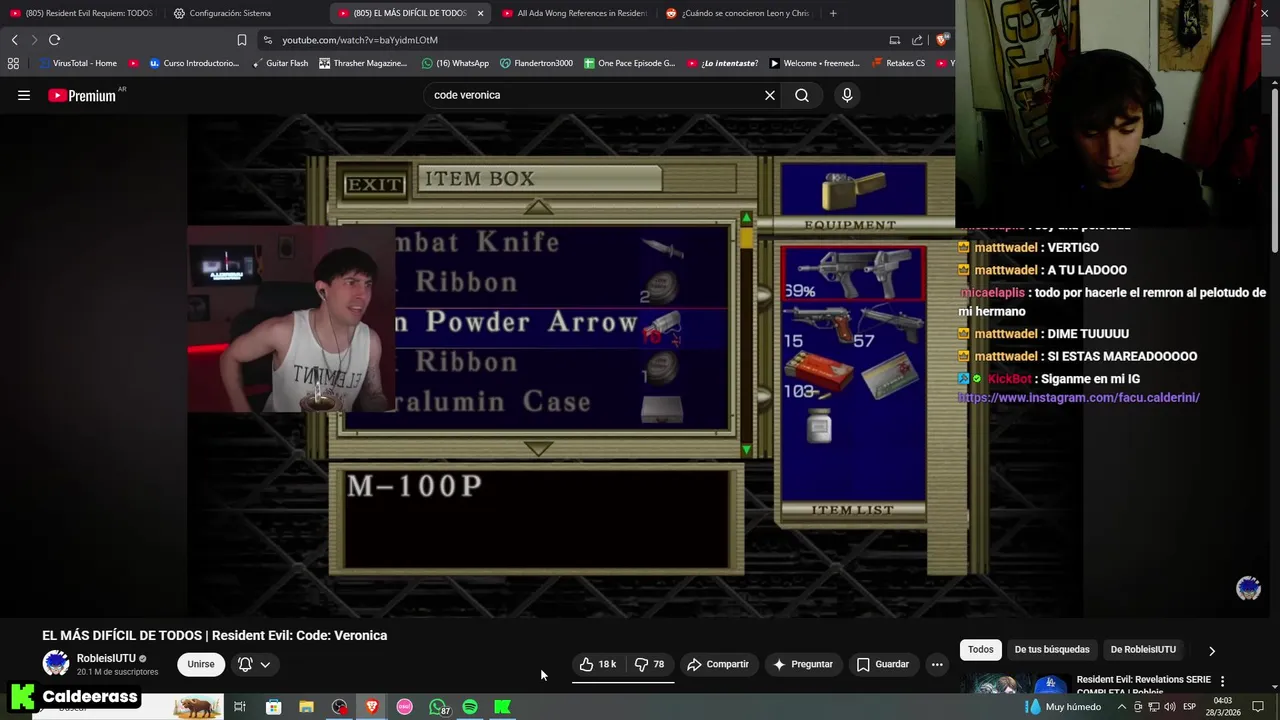The image size is (1280, 720).
Task: Click the Brave Shields lion icon
Action: tap(942, 40)
